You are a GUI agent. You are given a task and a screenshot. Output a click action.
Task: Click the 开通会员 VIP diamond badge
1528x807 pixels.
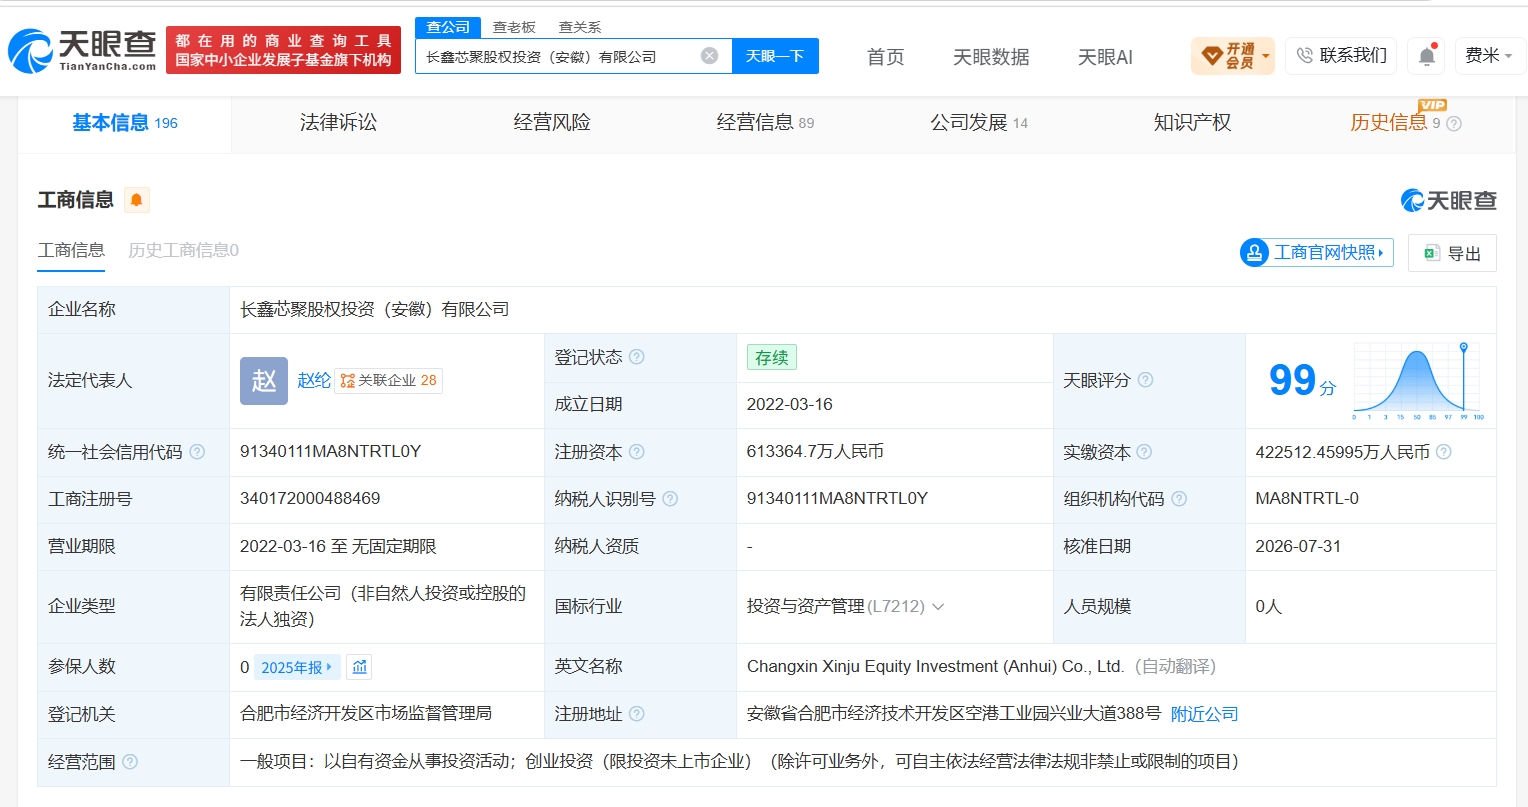[x=1233, y=56]
